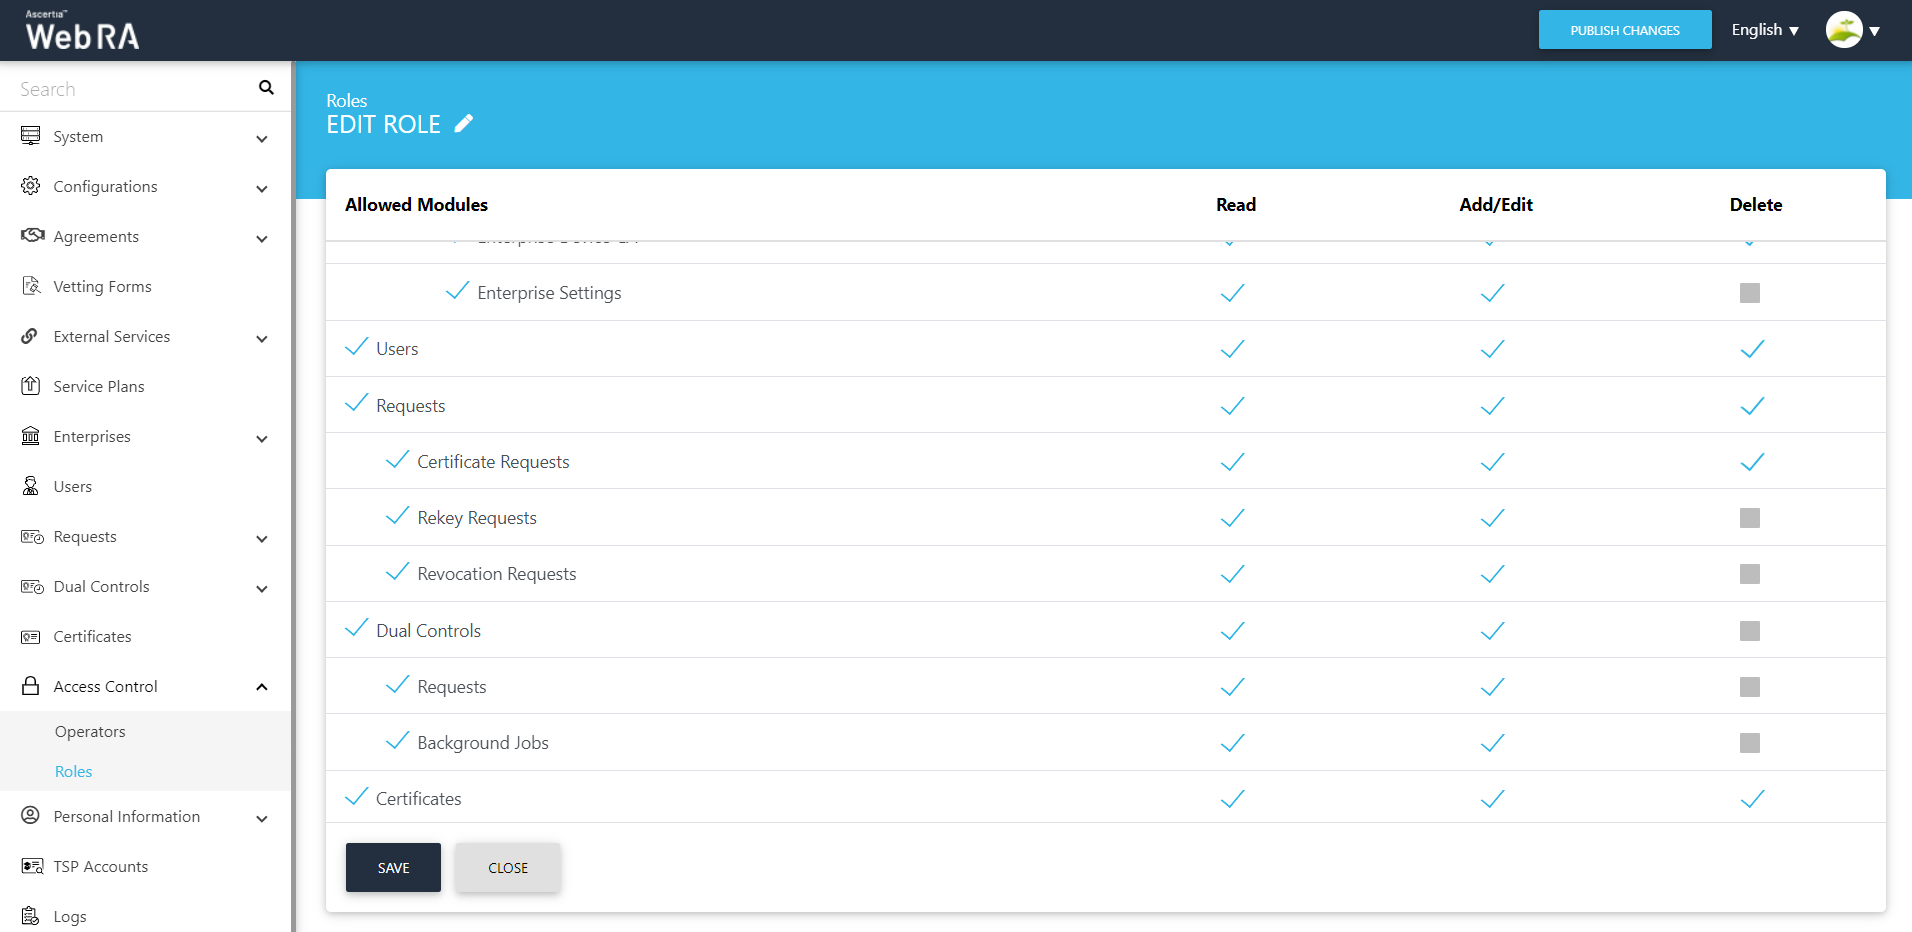The height and width of the screenshot is (932, 1912).
Task: Click the pencil icon beside EDIT ROLE
Action: click(464, 124)
